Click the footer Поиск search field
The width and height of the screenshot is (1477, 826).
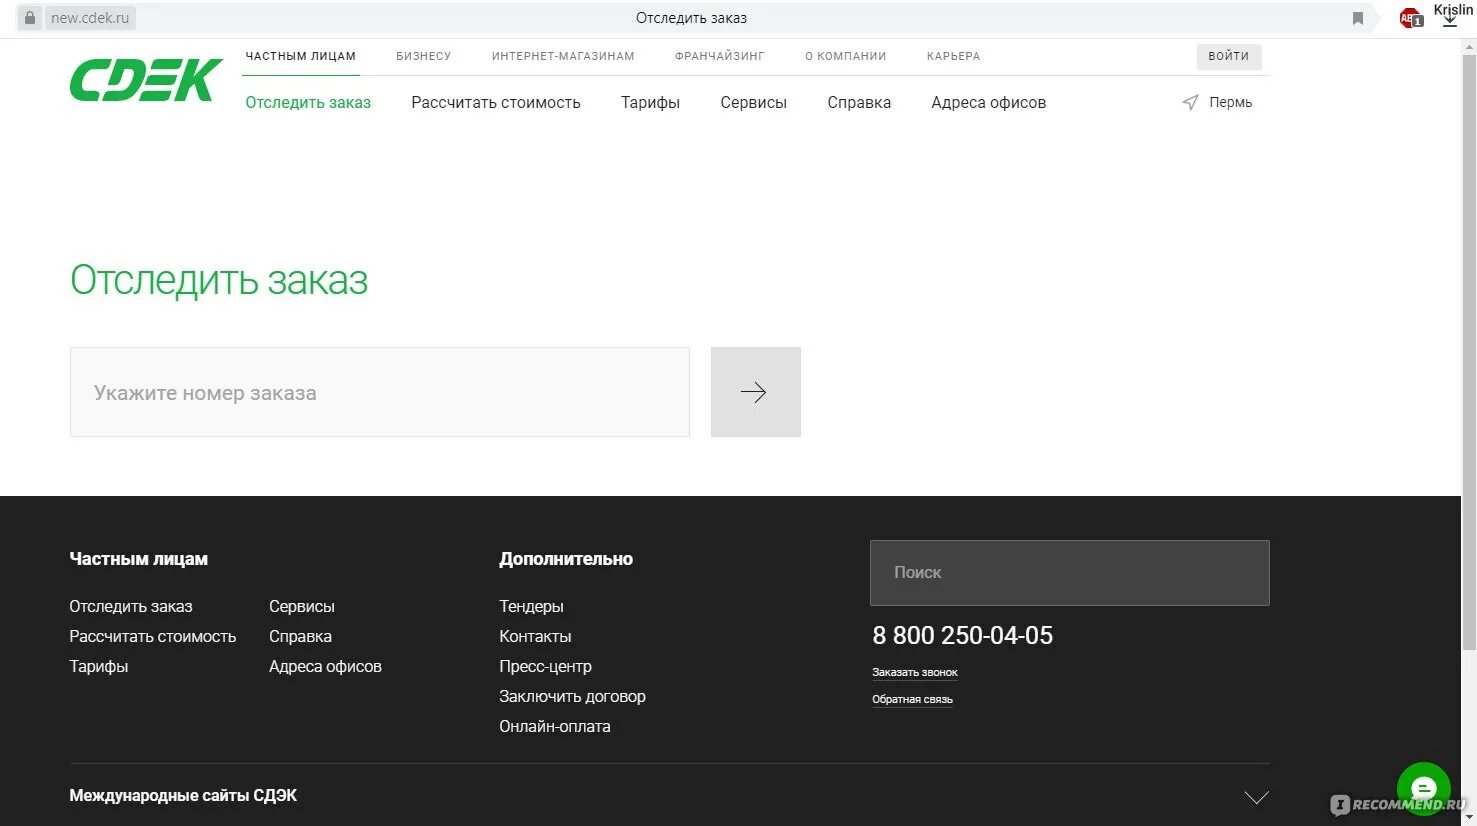1070,573
